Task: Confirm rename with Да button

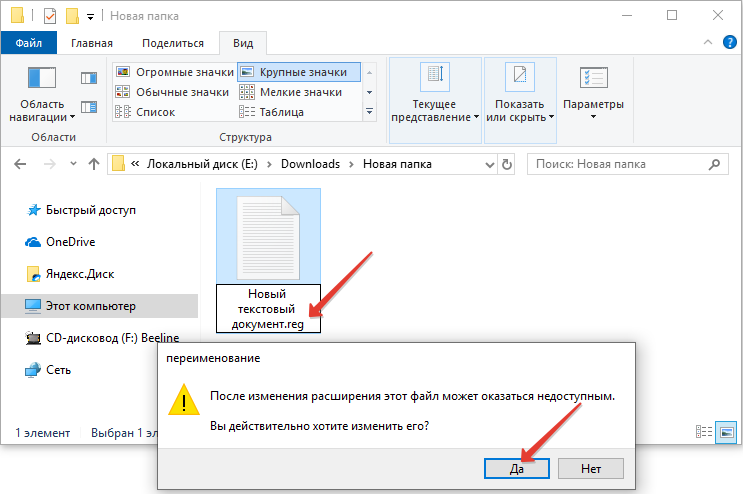Action: pyautogui.click(x=516, y=468)
